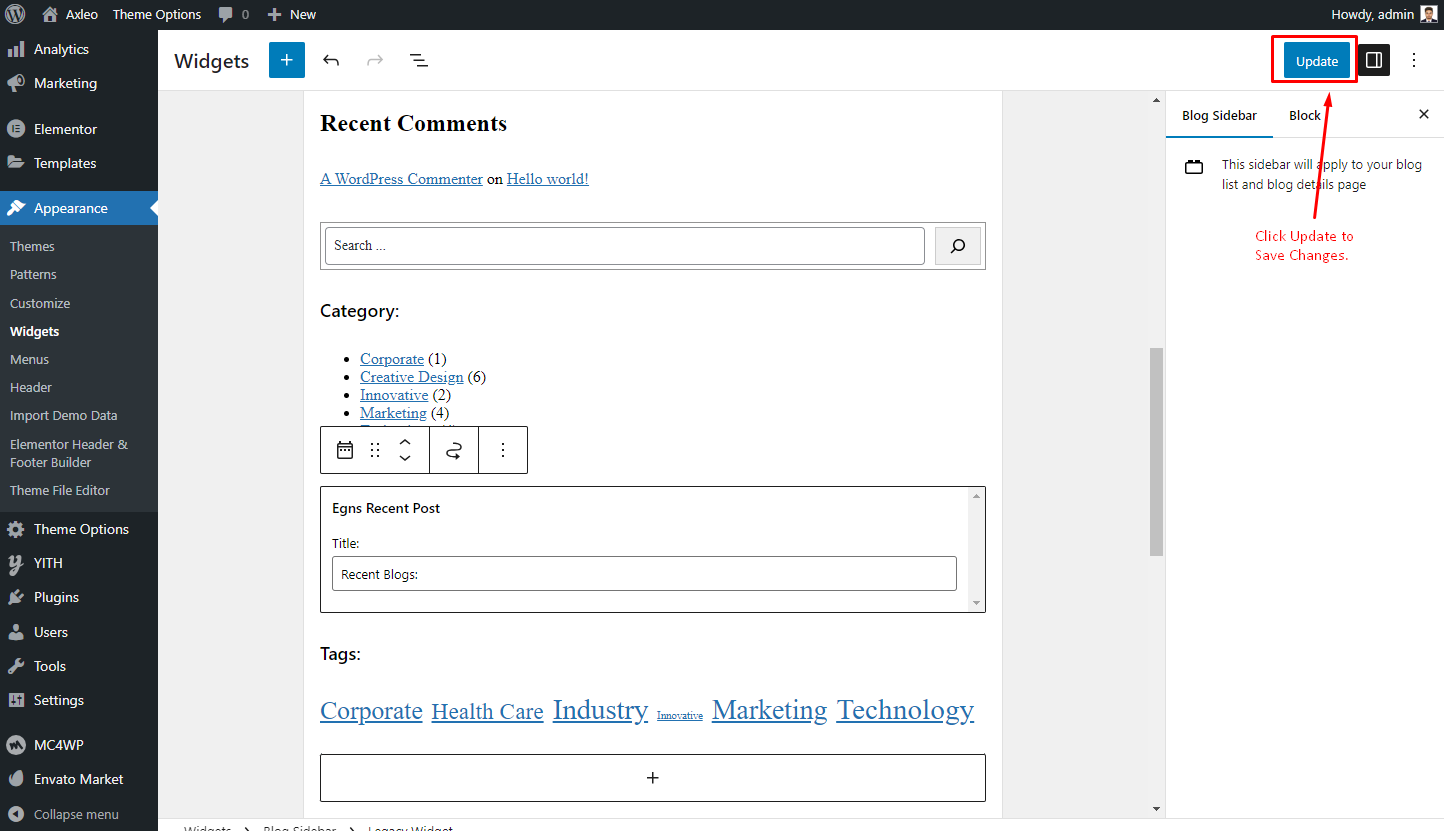
Task: Open A WordPress Commenter link
Action: point(401,179)
